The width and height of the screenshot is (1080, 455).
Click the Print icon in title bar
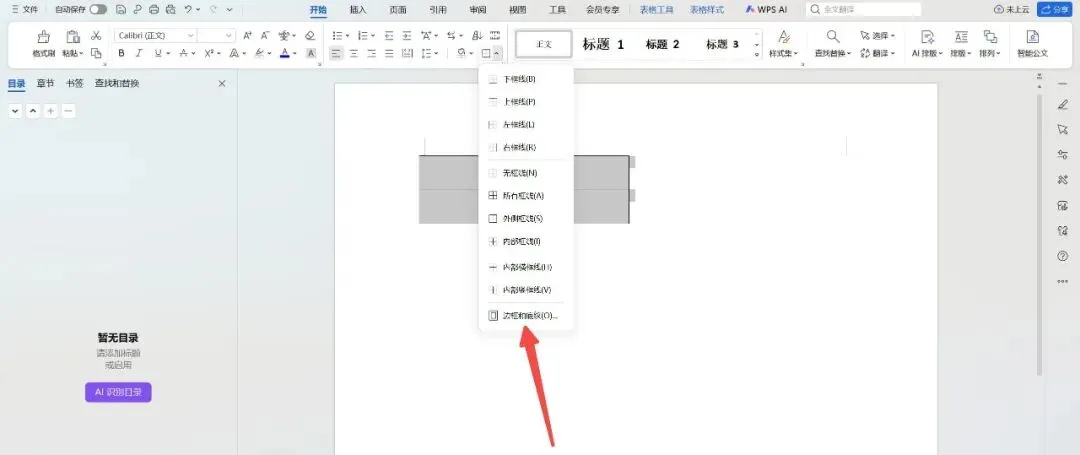pos(154,10)
